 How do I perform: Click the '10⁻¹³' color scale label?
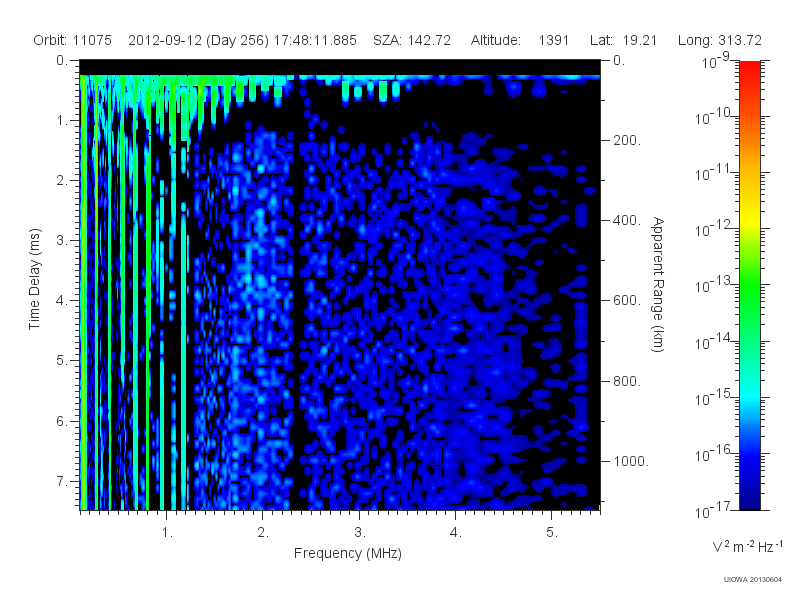(714, 286)
